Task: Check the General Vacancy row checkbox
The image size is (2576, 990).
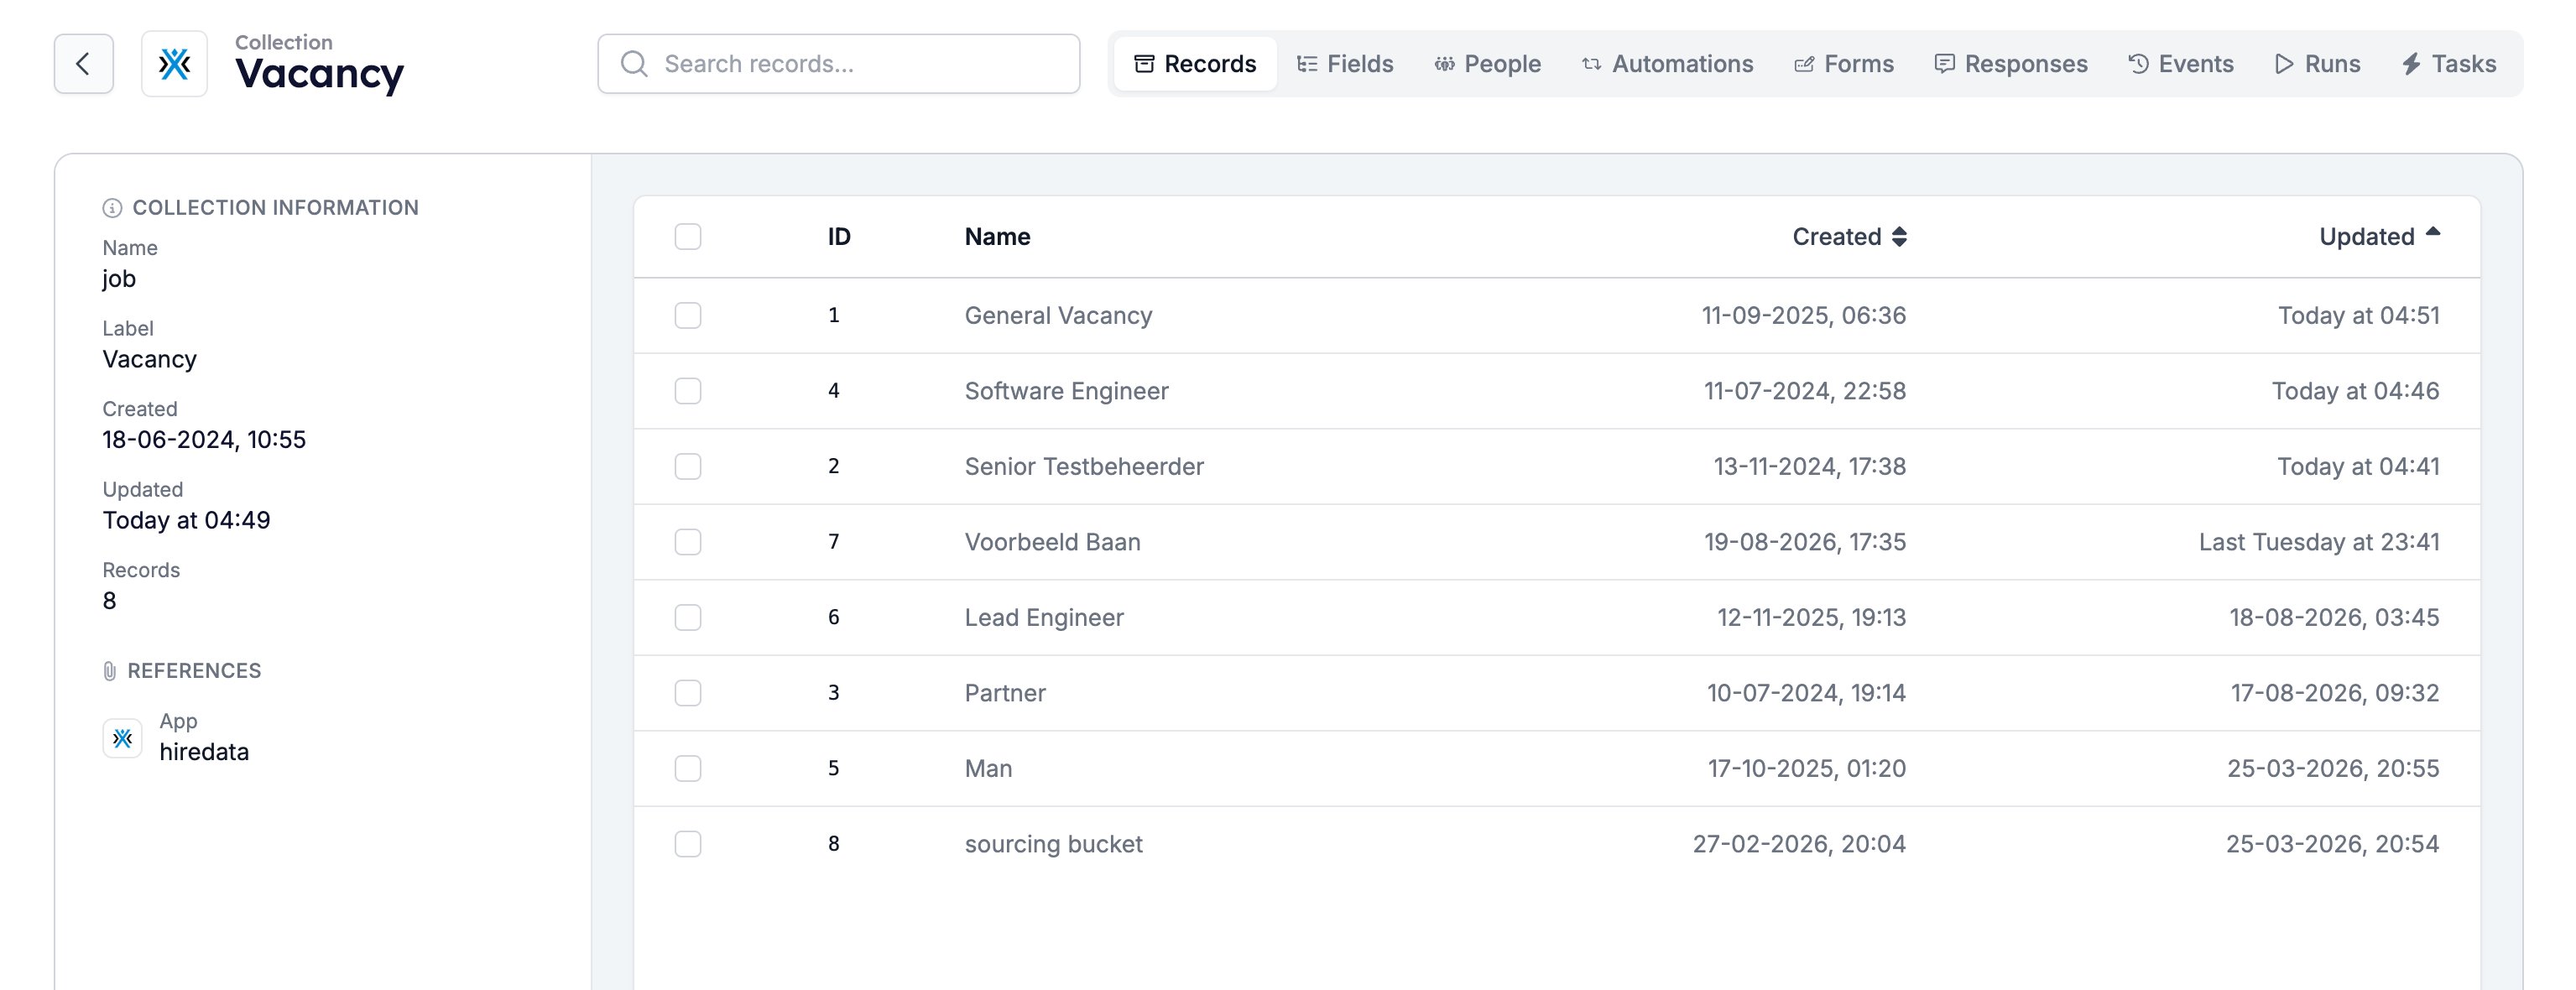Action: pos(688,316)
